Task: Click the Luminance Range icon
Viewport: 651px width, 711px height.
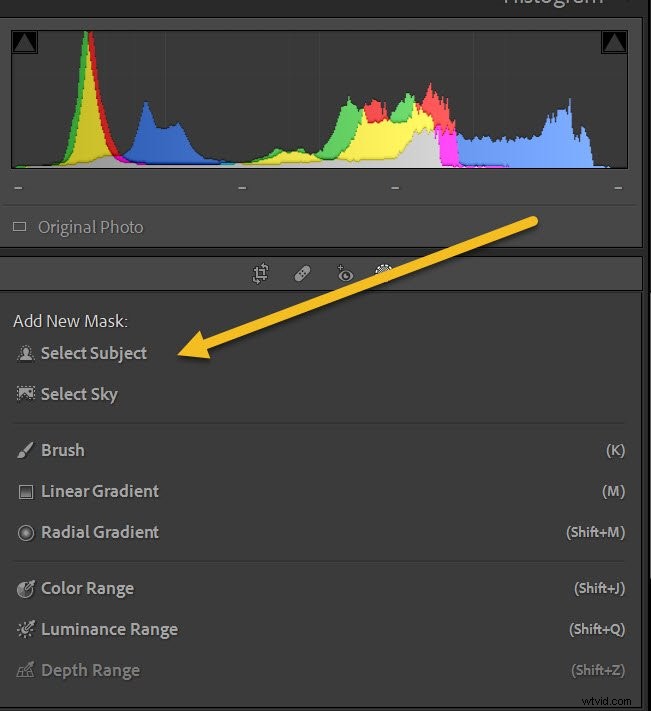Action: (x=25, y=629)
